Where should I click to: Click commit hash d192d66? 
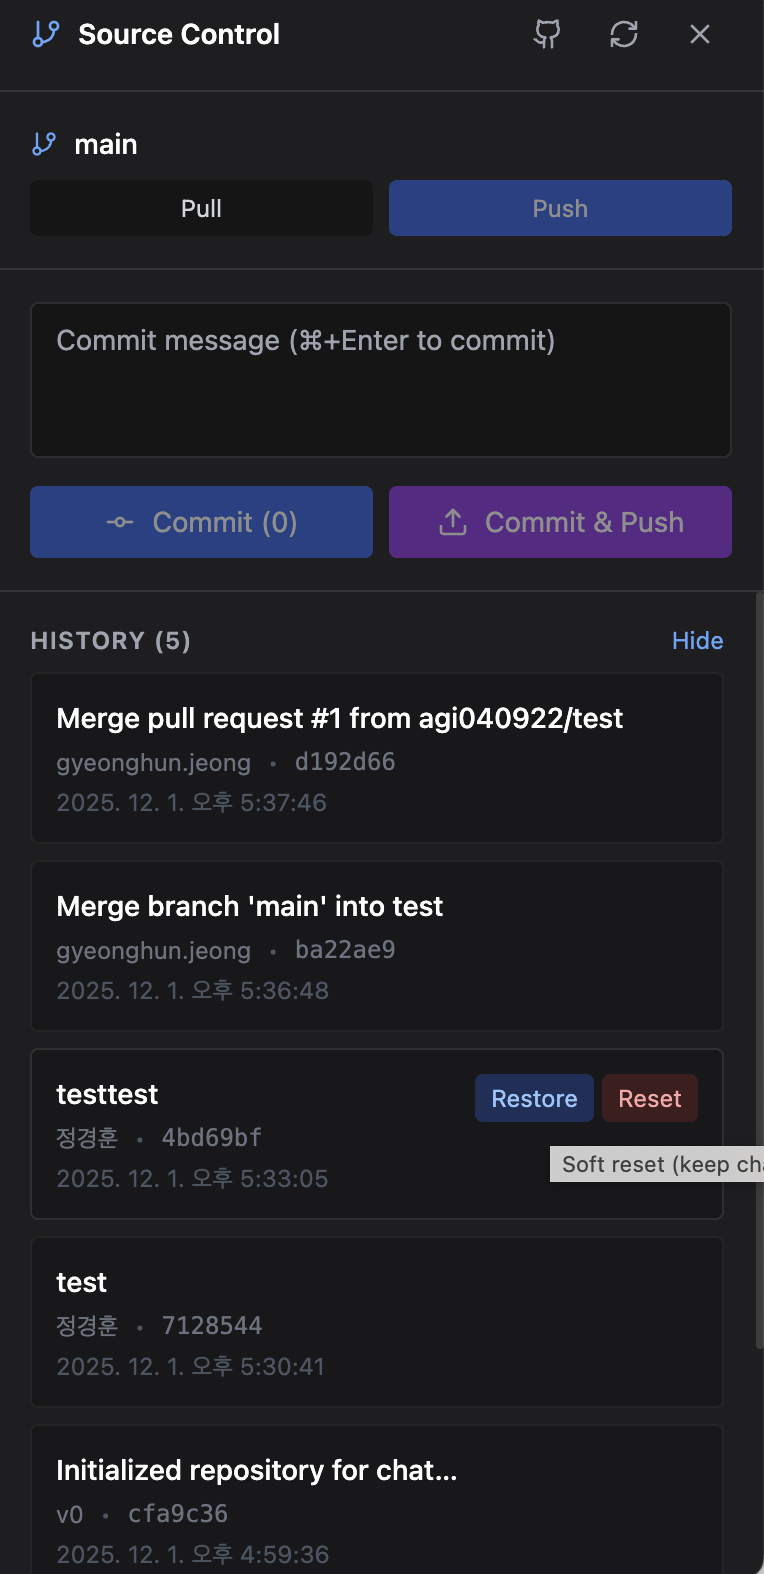tap(344, 761)
